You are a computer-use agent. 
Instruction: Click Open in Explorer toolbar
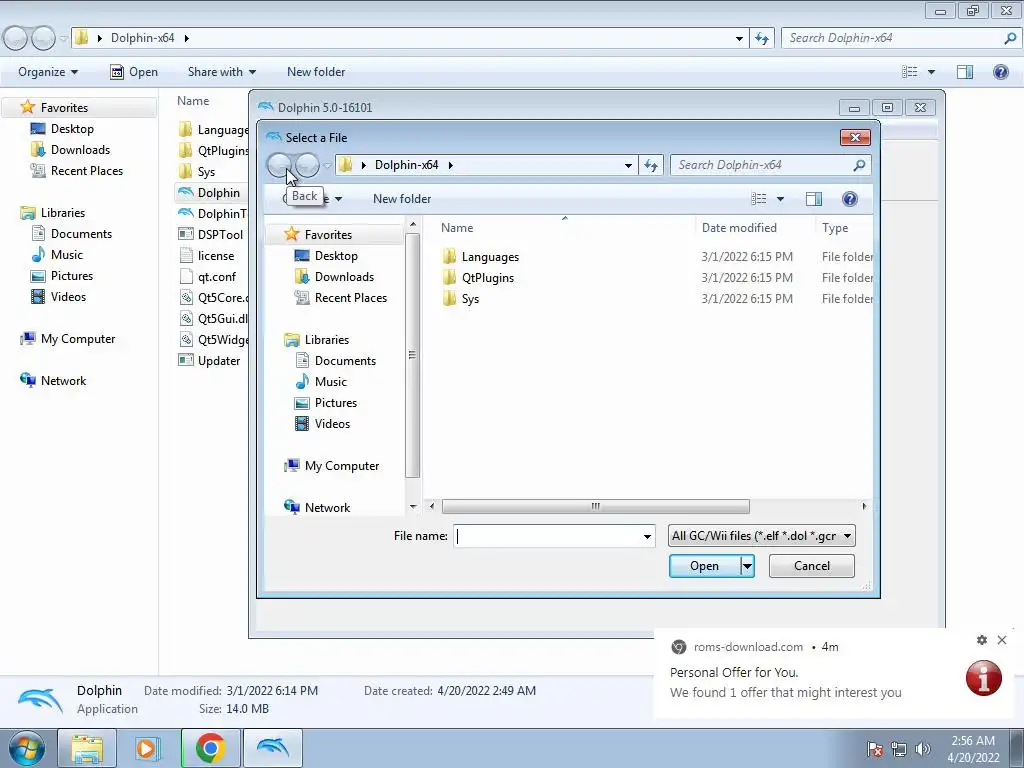(x=134, y=72)
